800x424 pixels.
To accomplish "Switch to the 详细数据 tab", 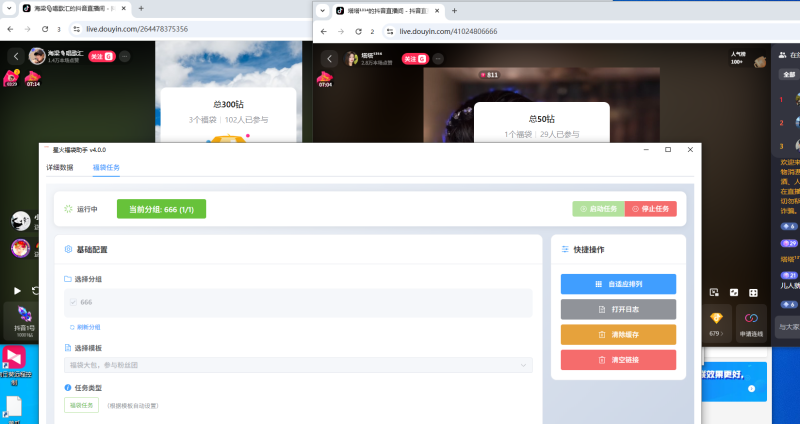I will (x=60, y=167).
